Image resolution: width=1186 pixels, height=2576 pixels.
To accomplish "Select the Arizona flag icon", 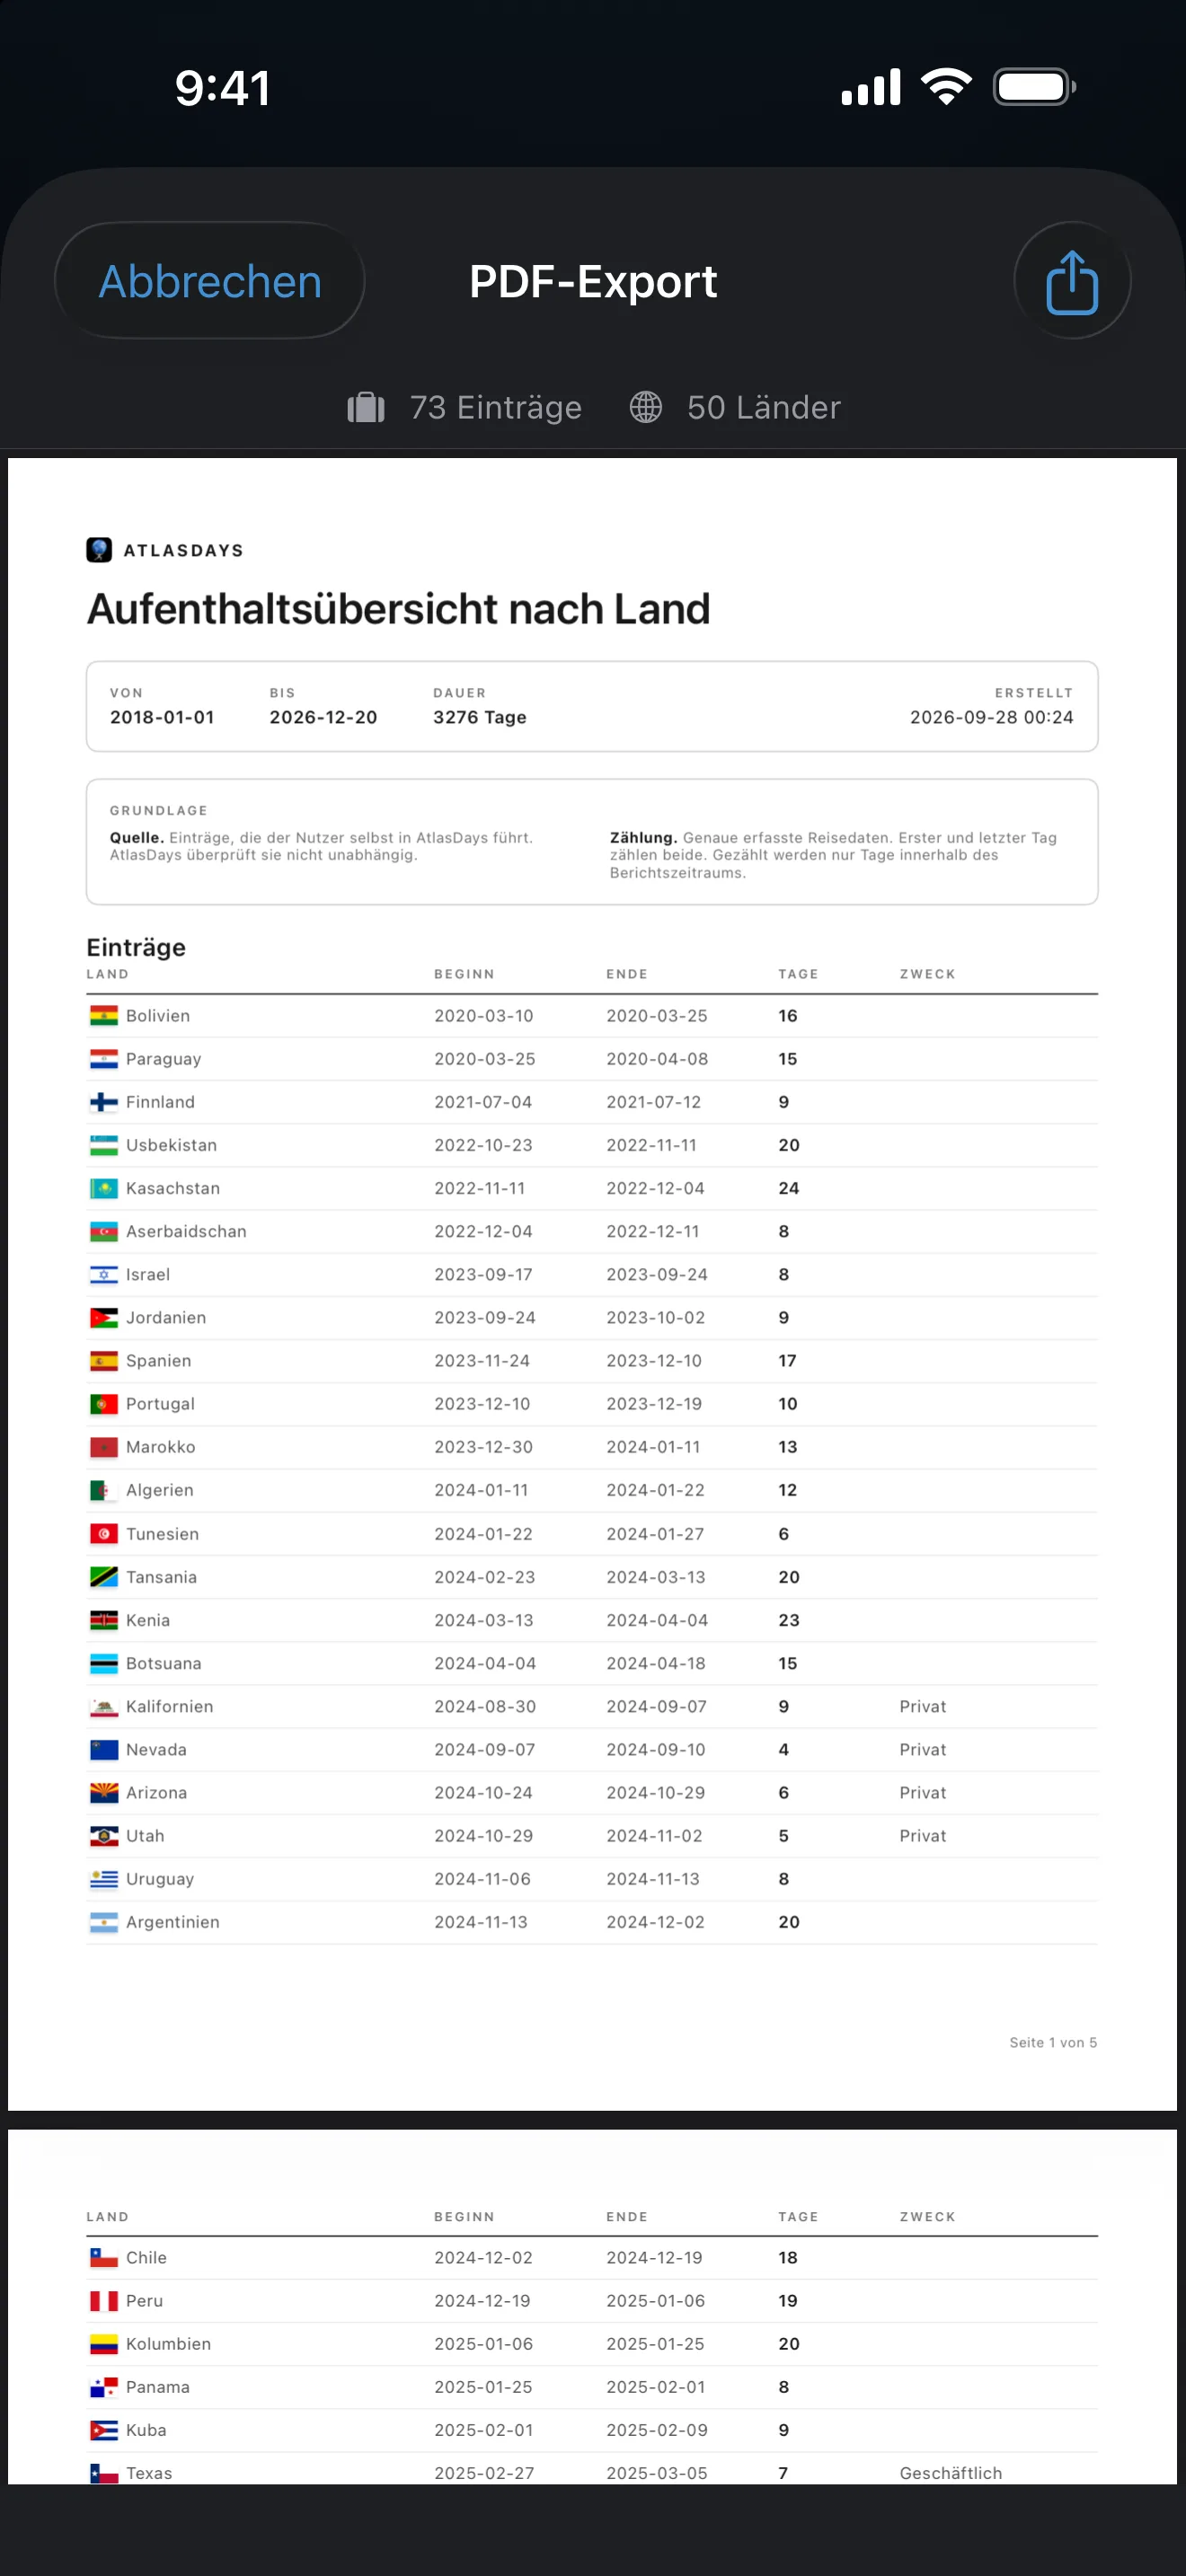I will [x=104, y=1793].
